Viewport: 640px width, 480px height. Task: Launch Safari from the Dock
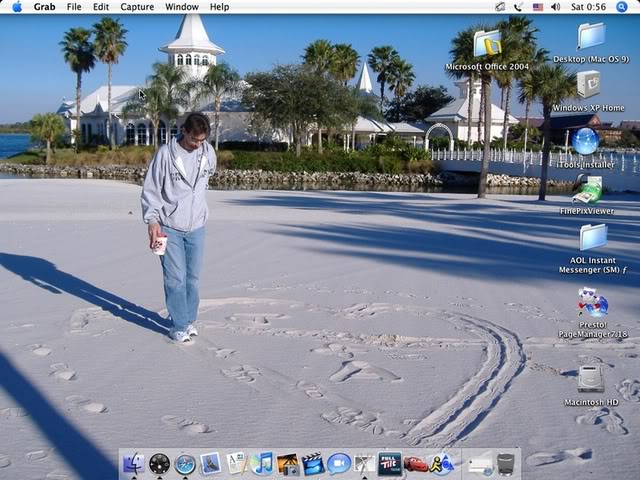tap(185, 464)
